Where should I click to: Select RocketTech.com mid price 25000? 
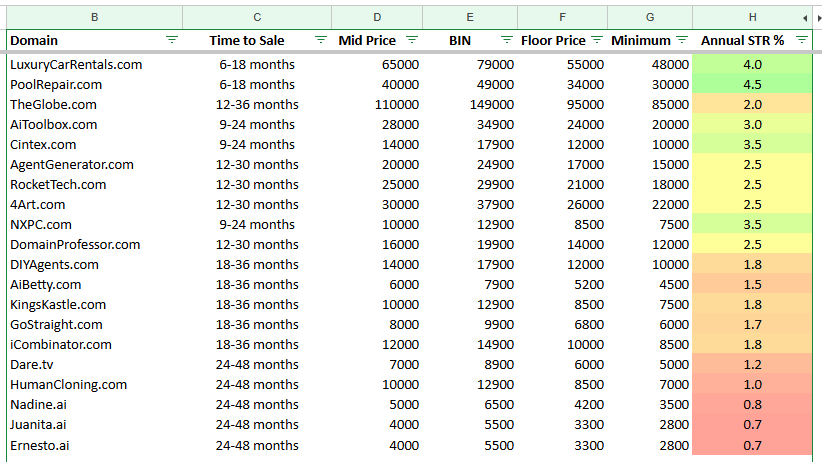[x=377, y=185]
